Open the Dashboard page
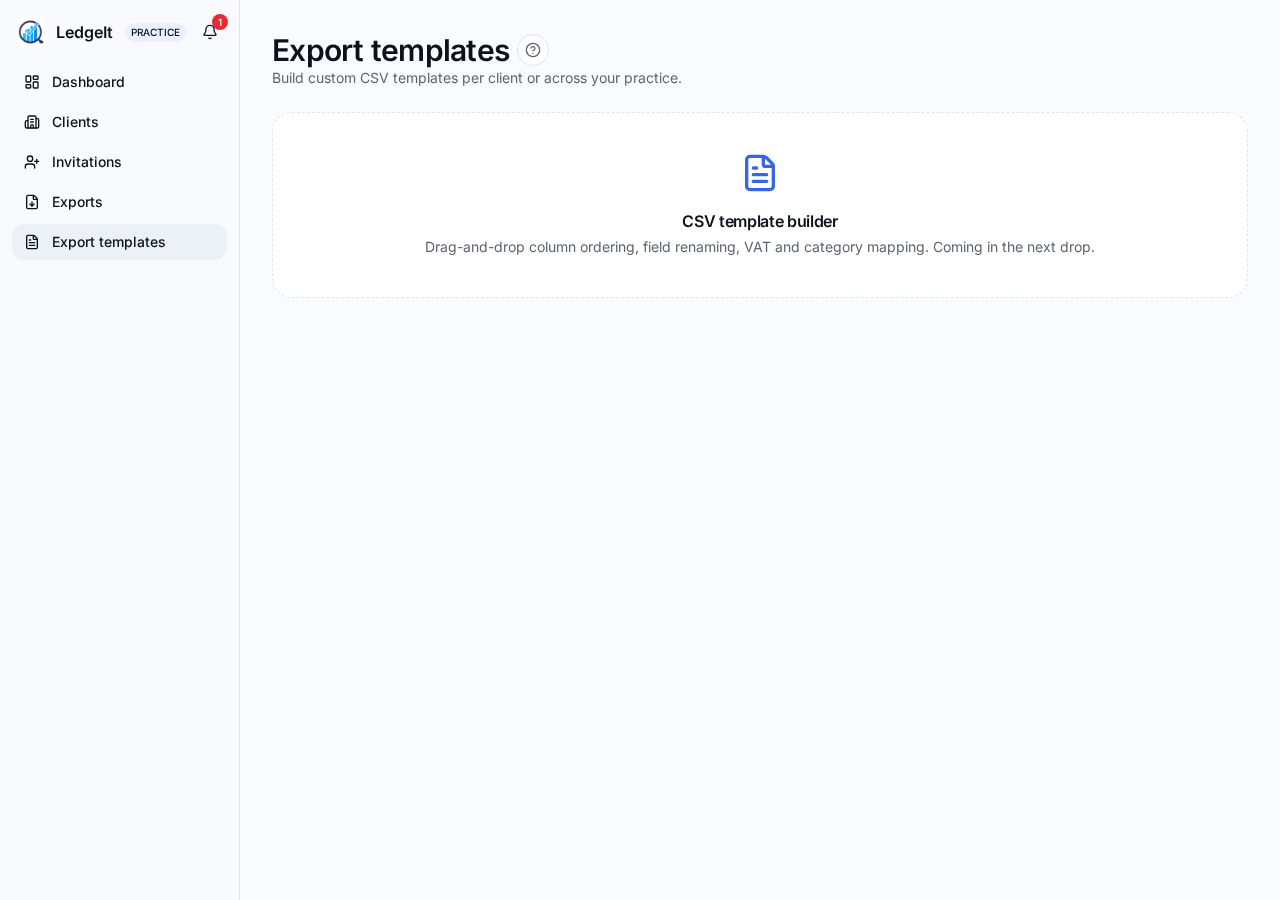Viewport: 1280px width, 900px height. click(x=119, y=82)
